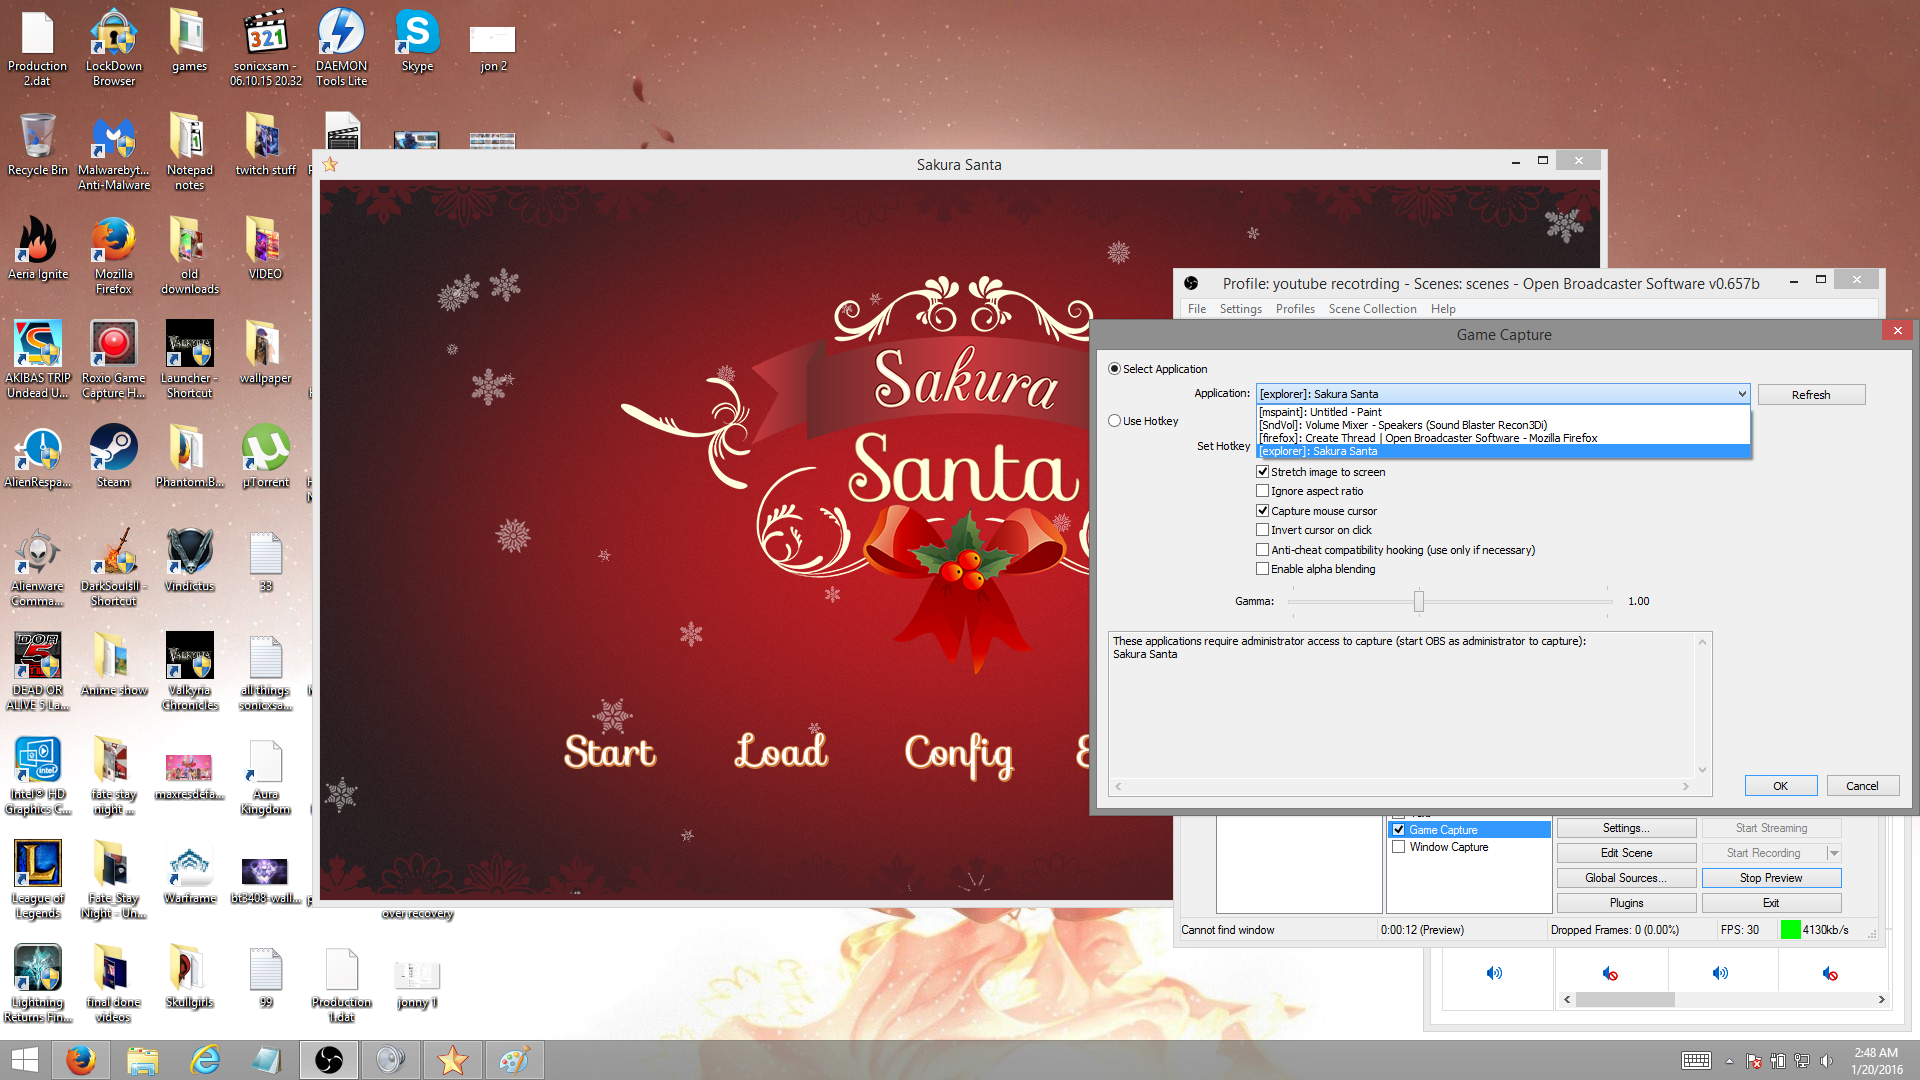Uncheck the Game Capture source
The height and width of the screenshot is (1080, 1920).
point(1398,830)
